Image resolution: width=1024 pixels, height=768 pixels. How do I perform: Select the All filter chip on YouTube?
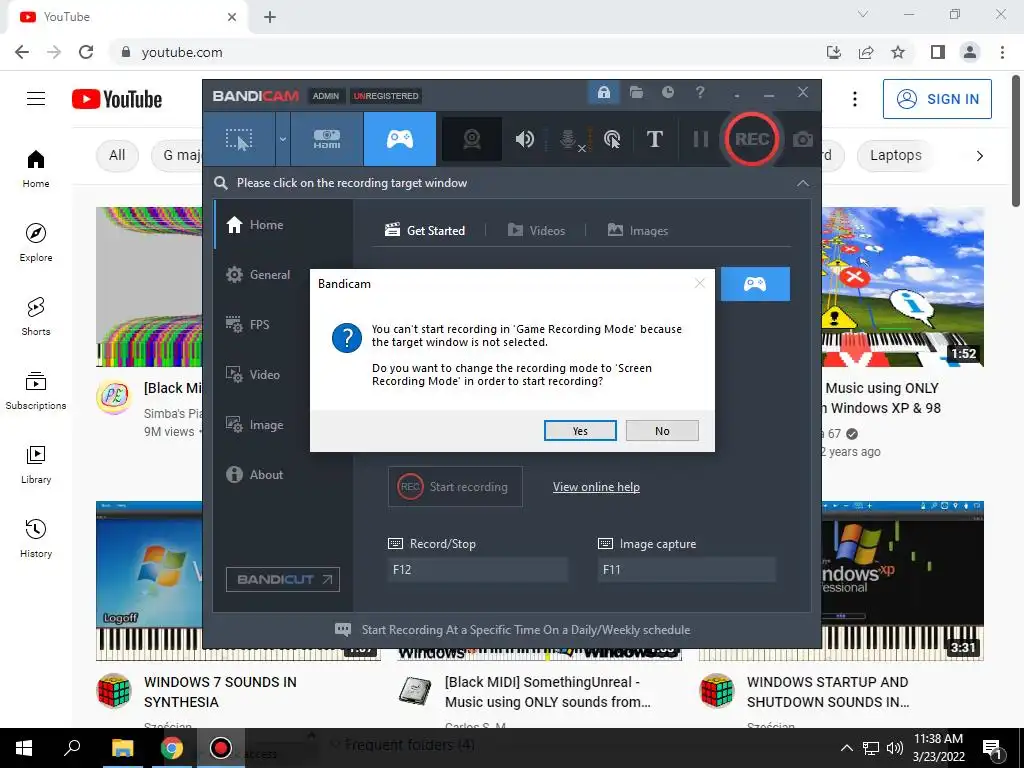(117, 155)
